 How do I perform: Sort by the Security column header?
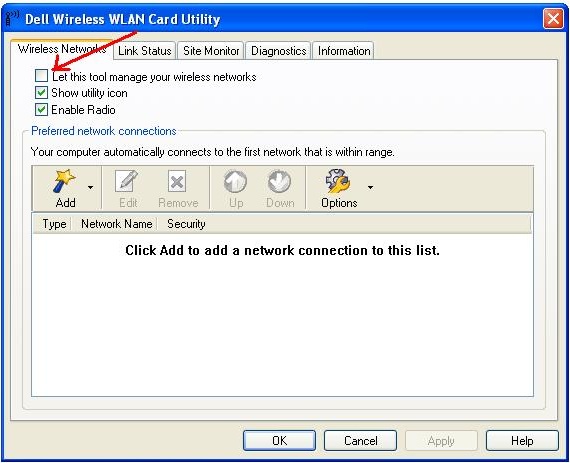click(186, 224)
